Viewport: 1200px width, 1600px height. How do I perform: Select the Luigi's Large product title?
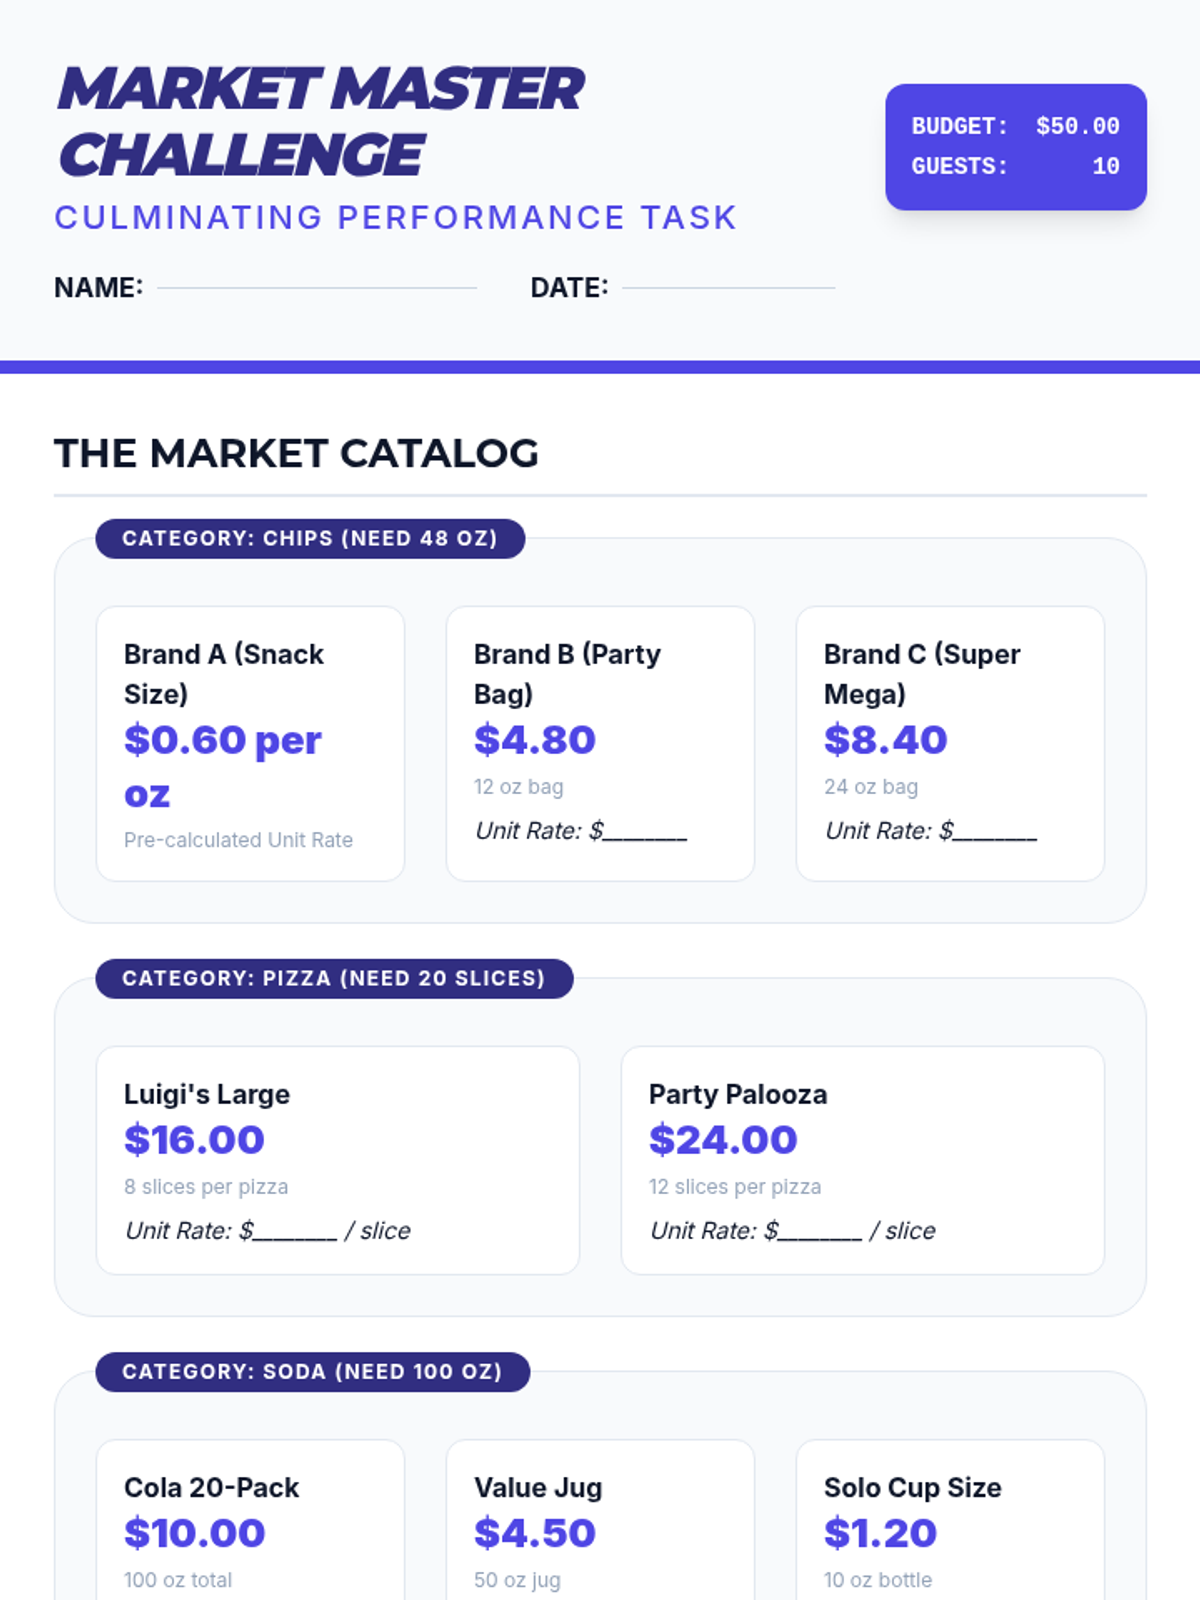pos(207,1094)
